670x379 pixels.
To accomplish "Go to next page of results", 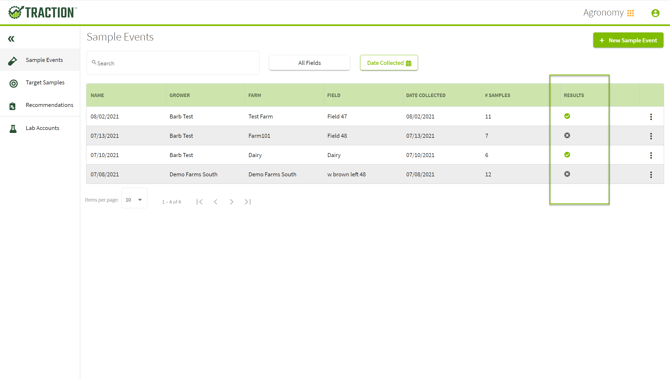I will click(232, 202).
